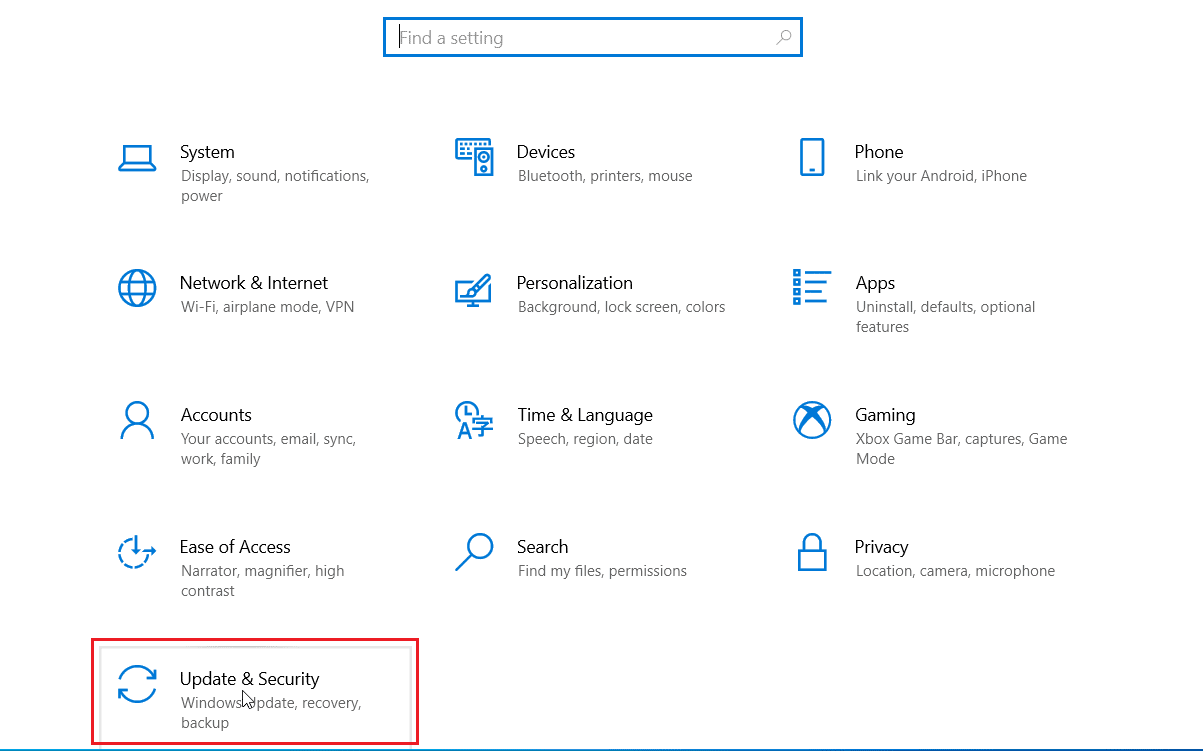Click 'Location, camera, microphone' description

click(955, 571)
